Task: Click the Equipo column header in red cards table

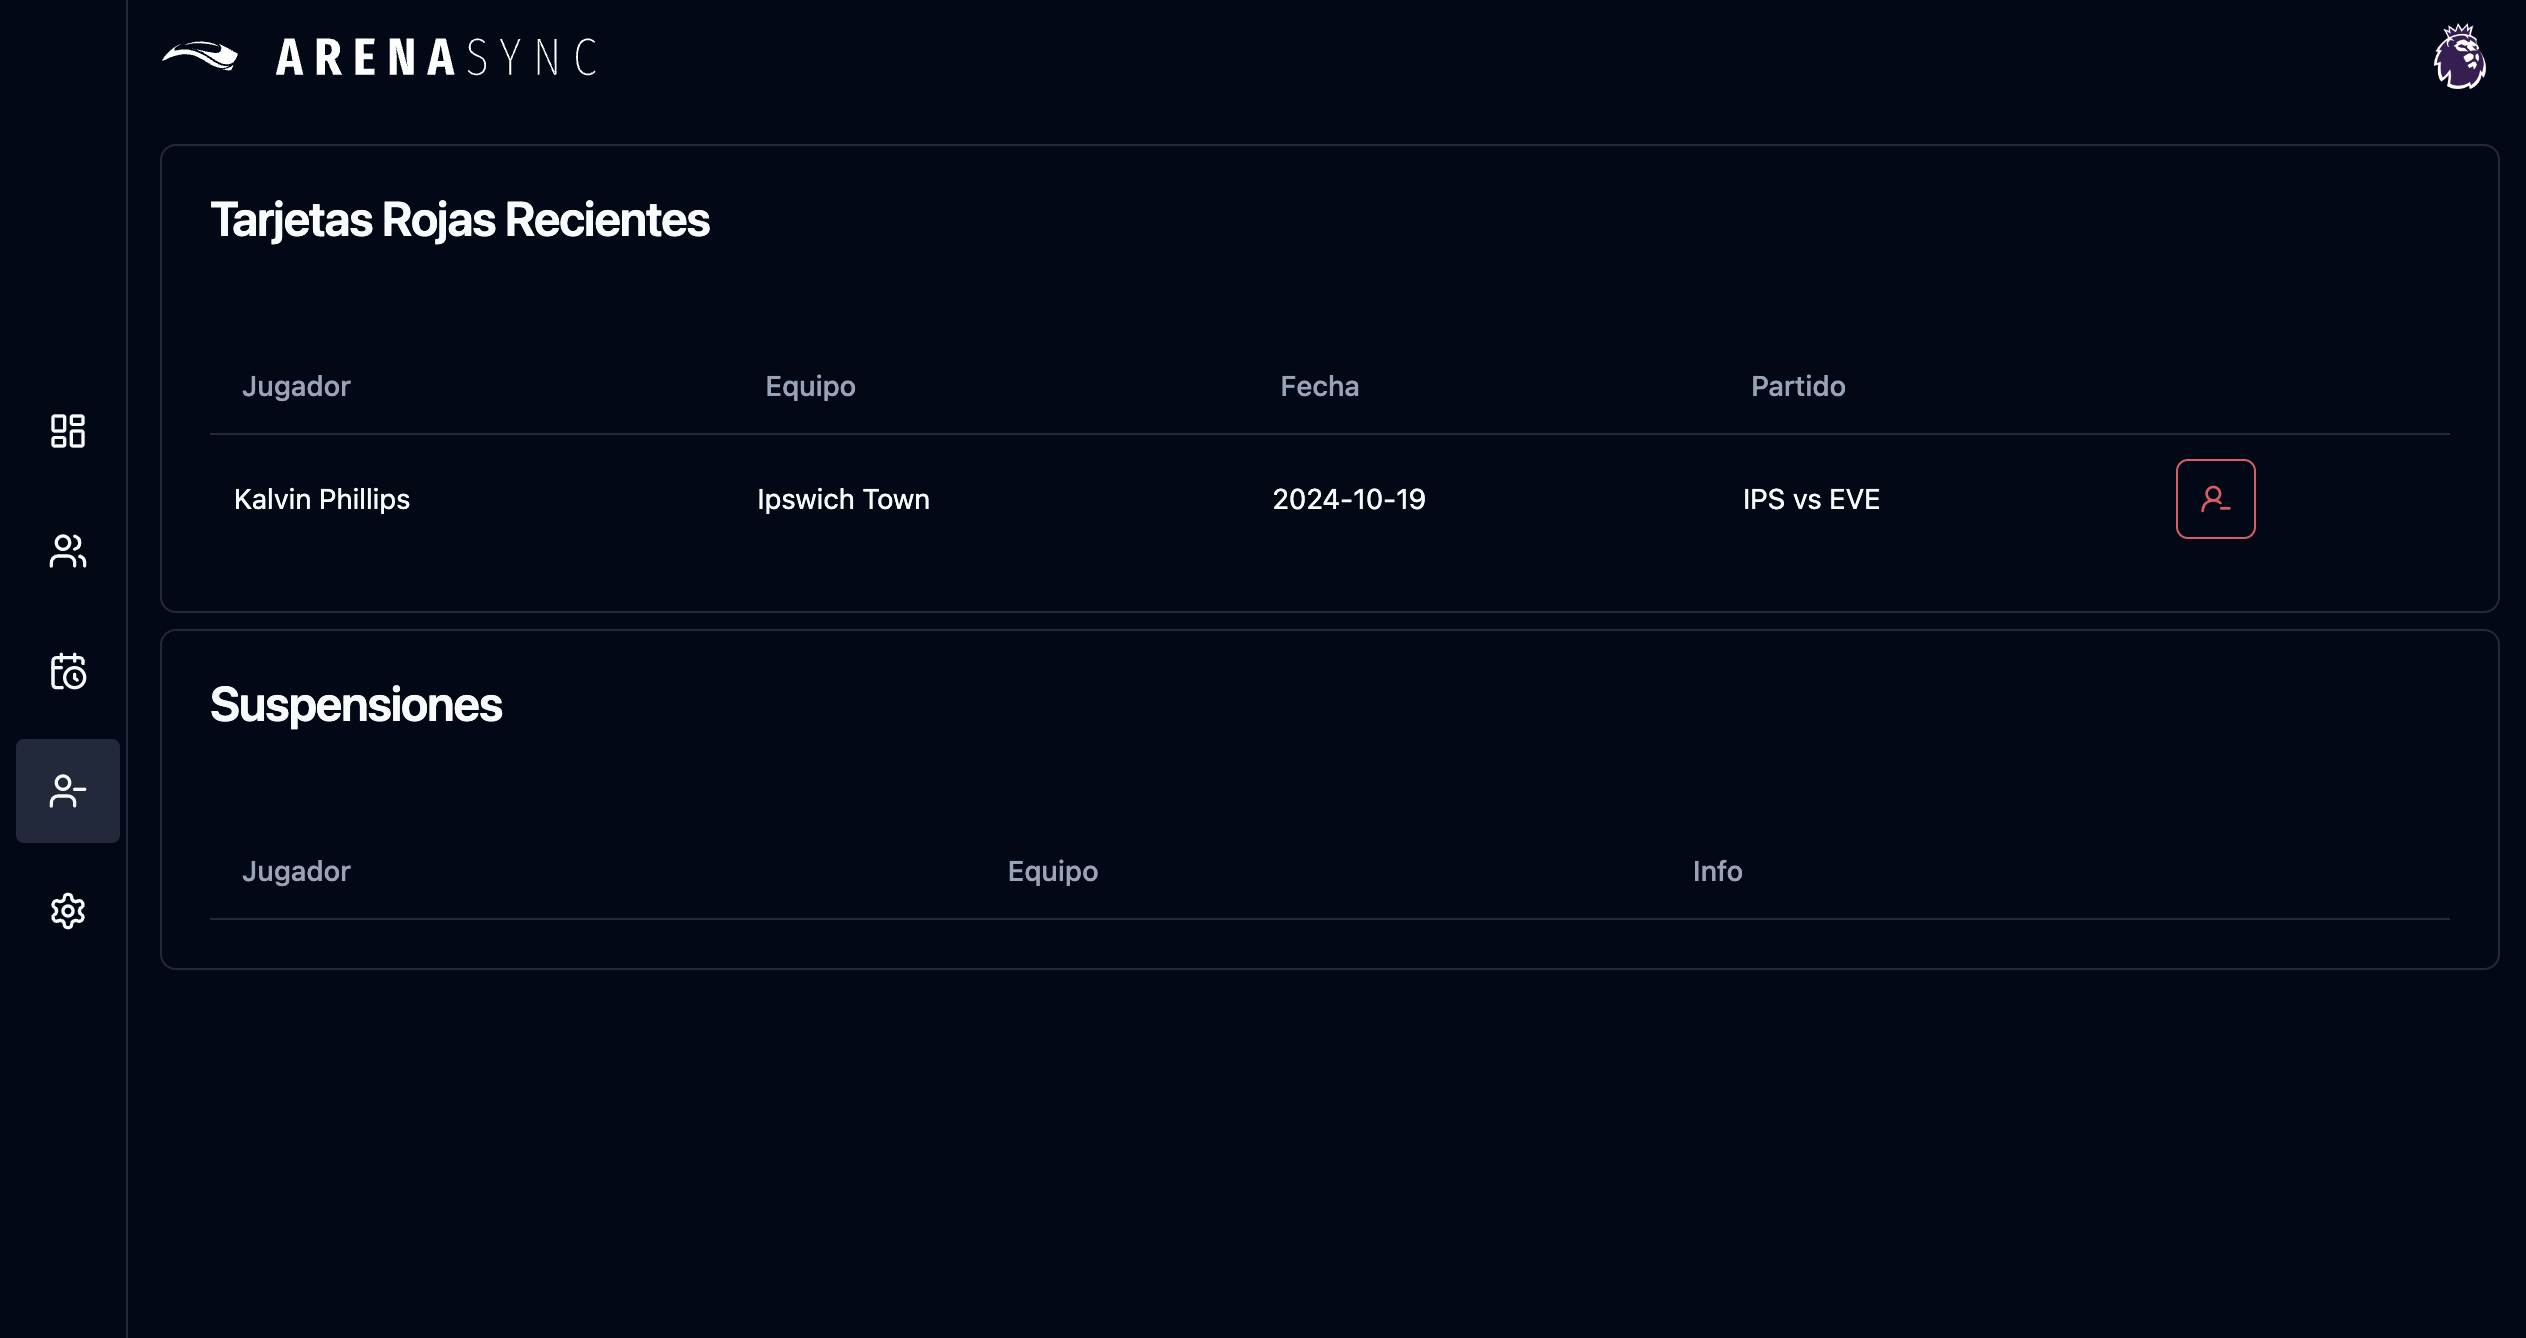Action: pyautogui.click(x=810, y=386)
